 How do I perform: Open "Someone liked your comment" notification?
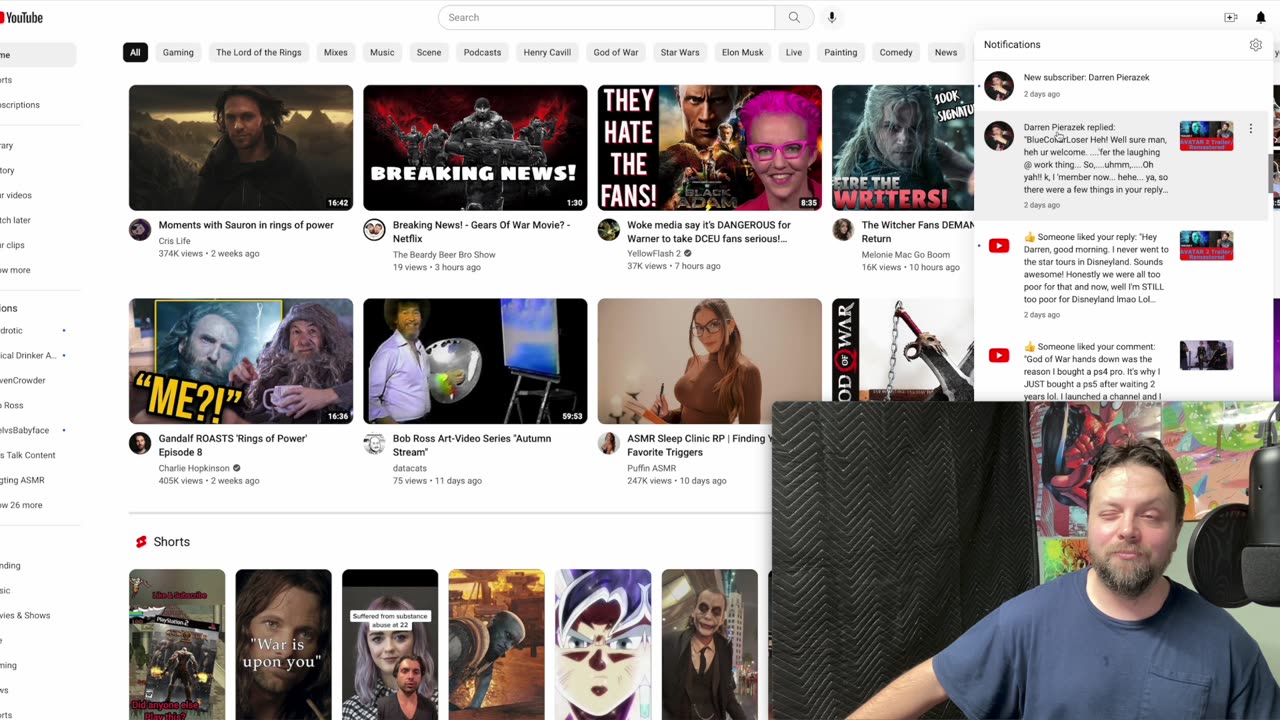click(x=1123, y=368)
